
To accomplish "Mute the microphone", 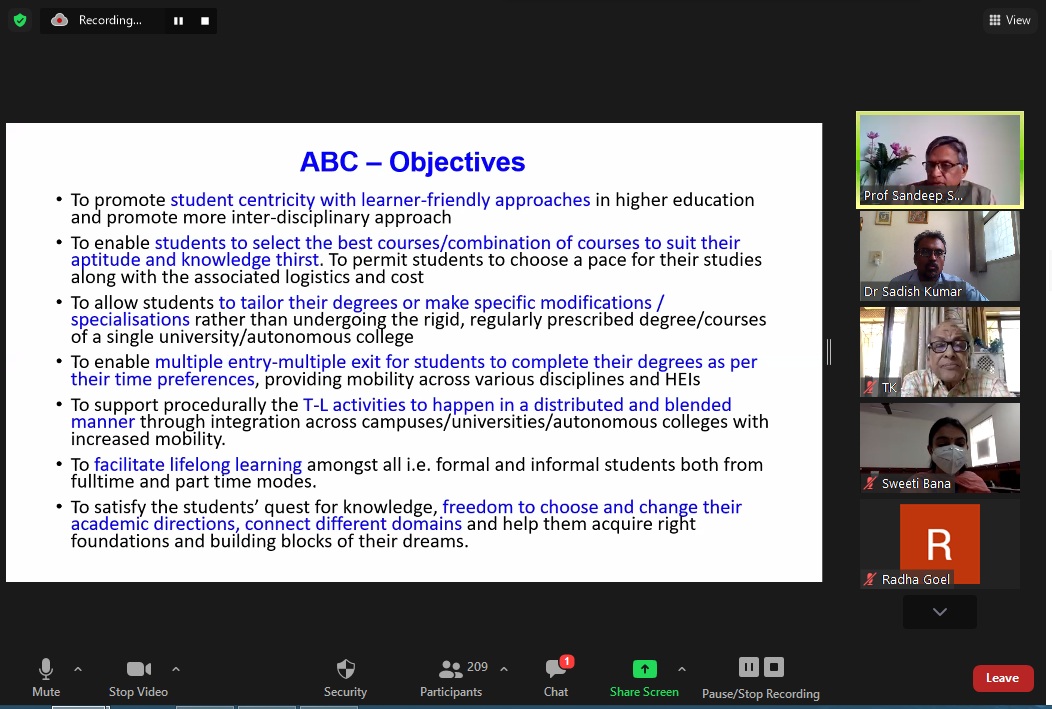I will point(46,677).
